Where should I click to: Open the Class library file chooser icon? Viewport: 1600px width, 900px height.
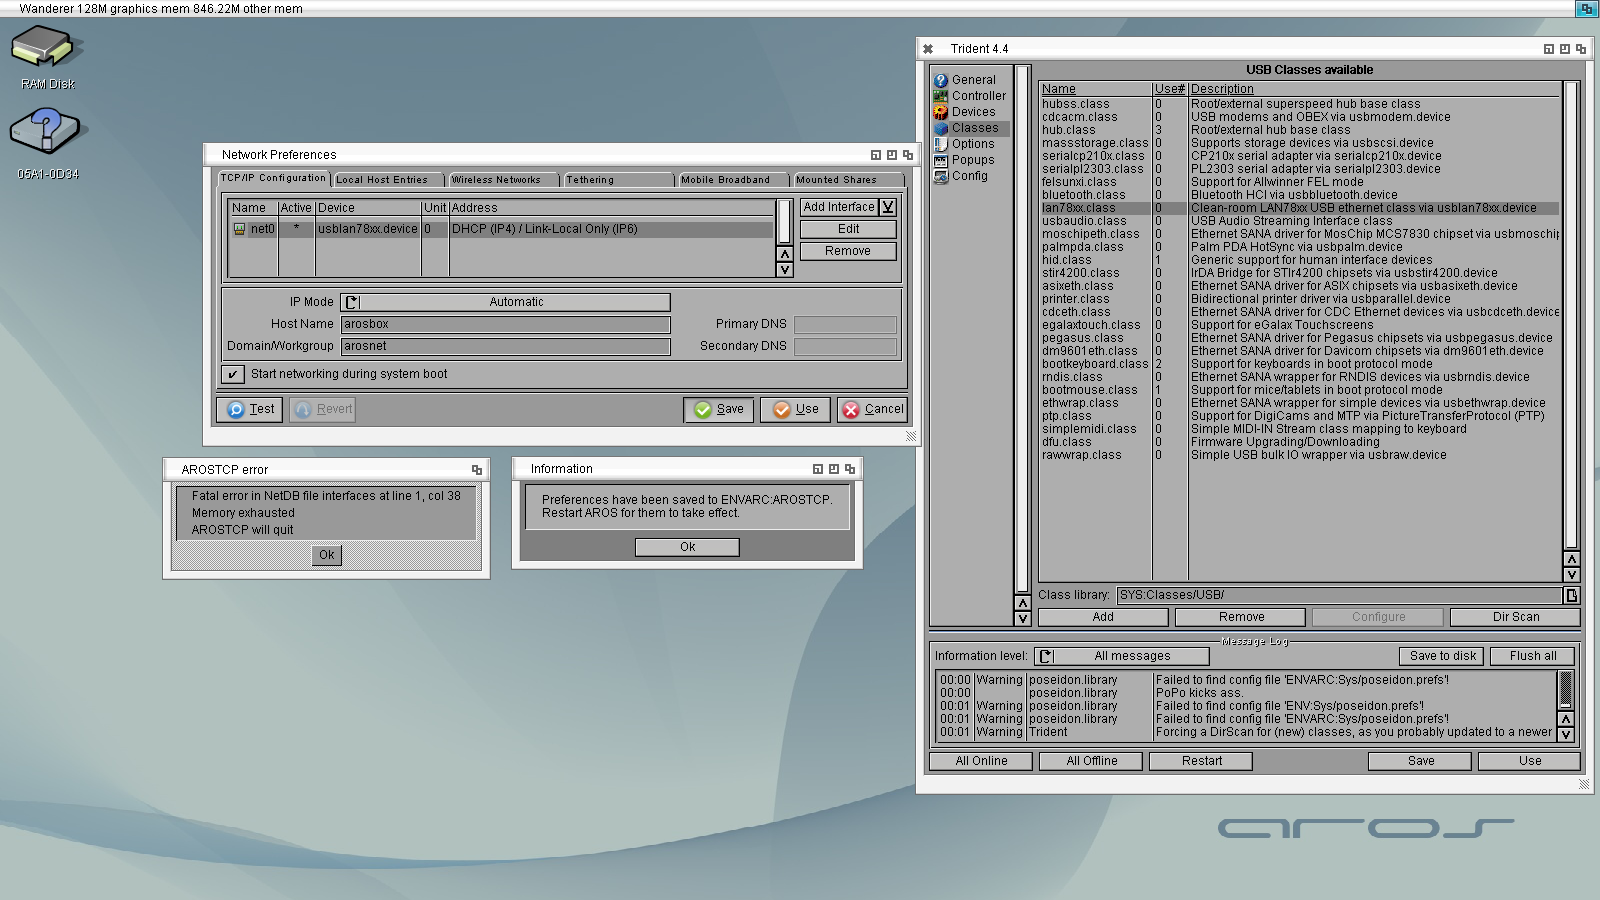click(x=1572, y=595)
